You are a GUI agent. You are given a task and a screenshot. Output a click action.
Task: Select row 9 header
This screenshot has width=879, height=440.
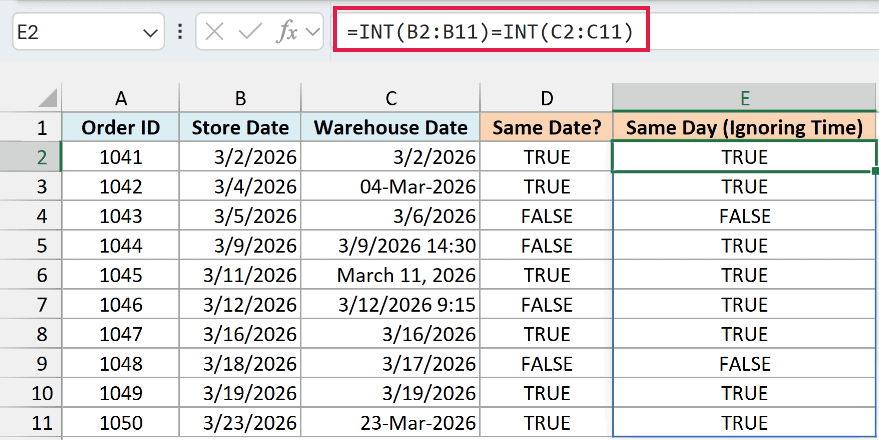(31, 364)
